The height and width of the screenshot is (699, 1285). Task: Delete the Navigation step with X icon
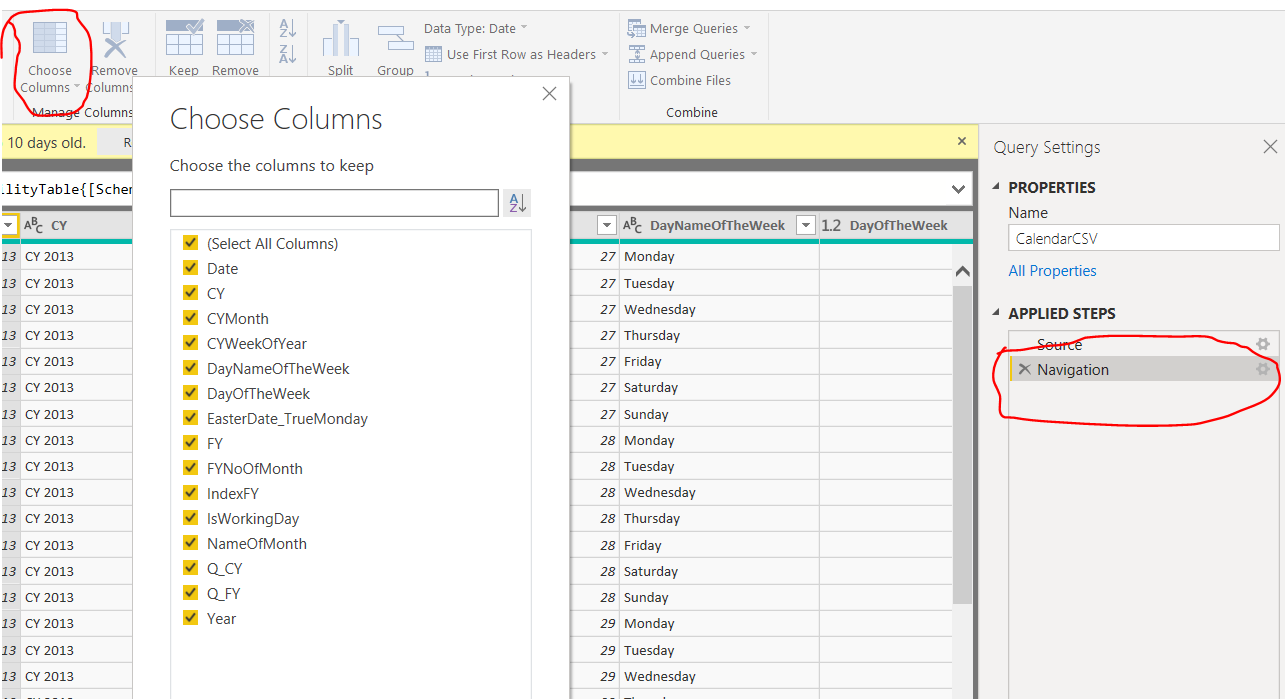[x=1024, y=370]
